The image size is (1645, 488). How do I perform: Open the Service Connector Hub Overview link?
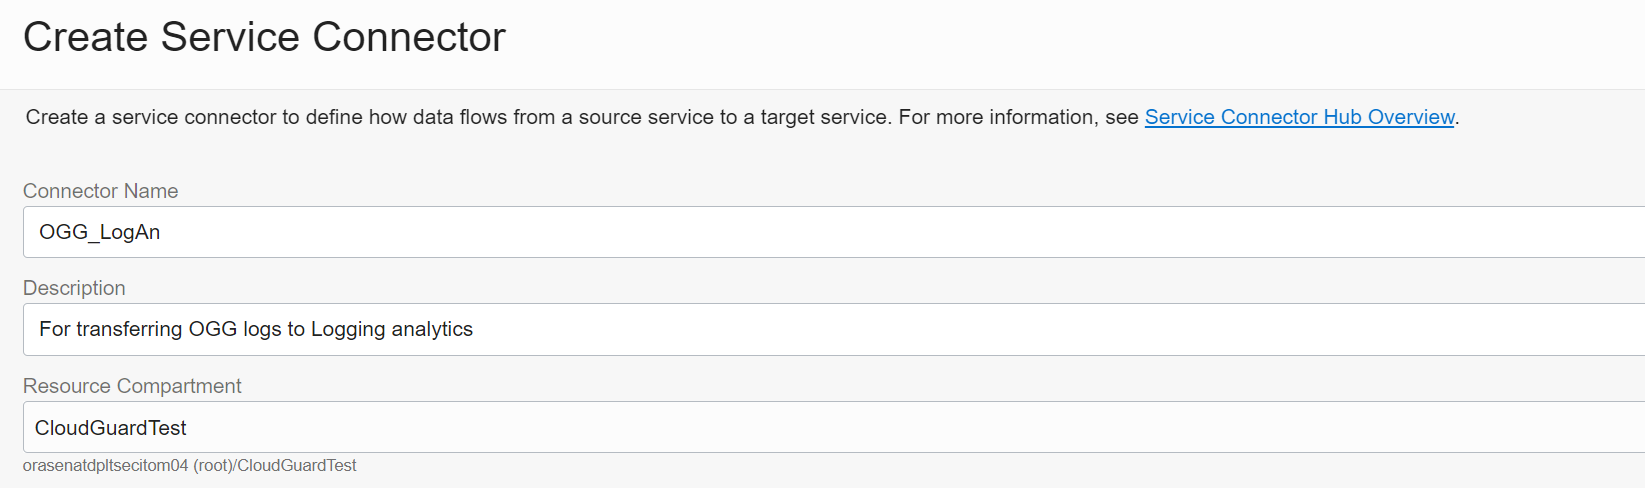pyautogui.click(x=1299, y=117)
